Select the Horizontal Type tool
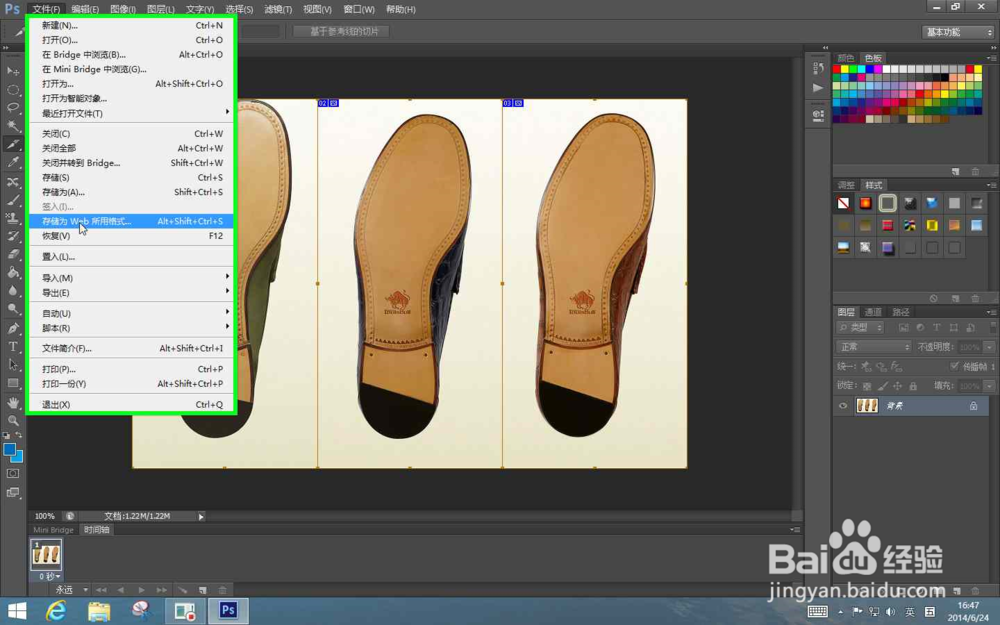Screen dimensions: 1000x625 (x=13, y=346)
